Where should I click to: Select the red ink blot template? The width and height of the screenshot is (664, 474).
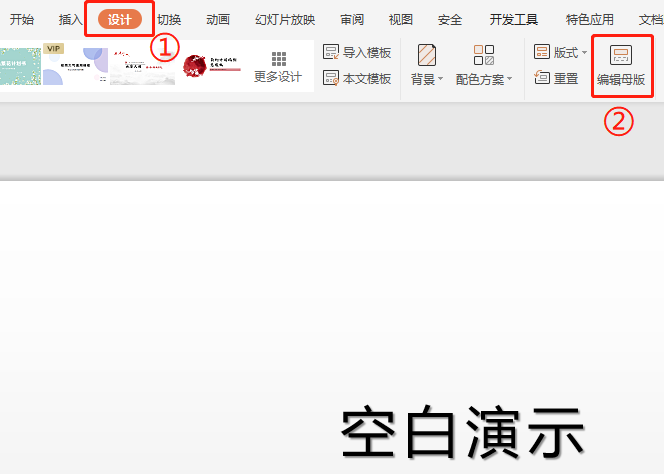coord(211,67)
